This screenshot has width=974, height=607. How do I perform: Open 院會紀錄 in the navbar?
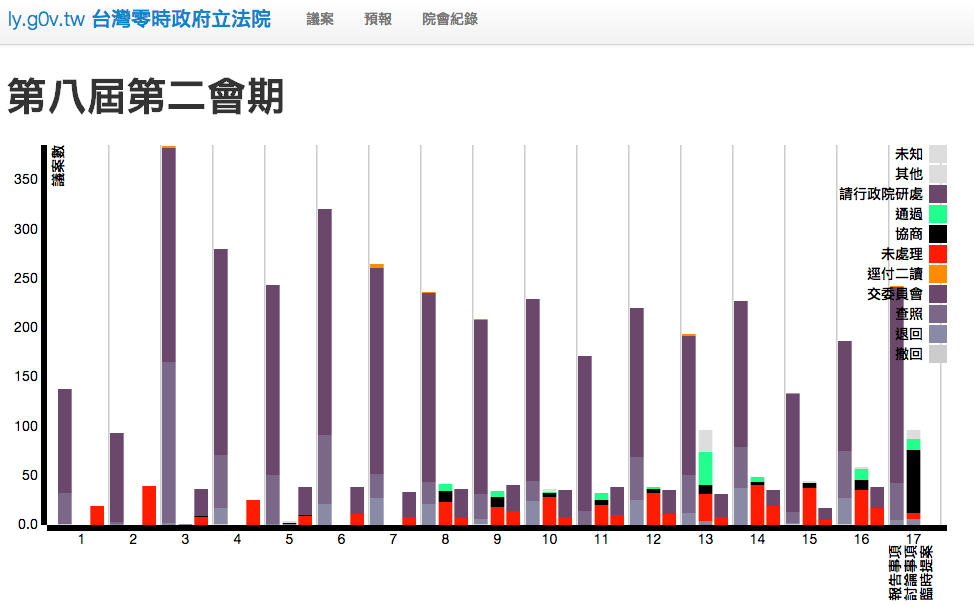[x=449, y=19]
